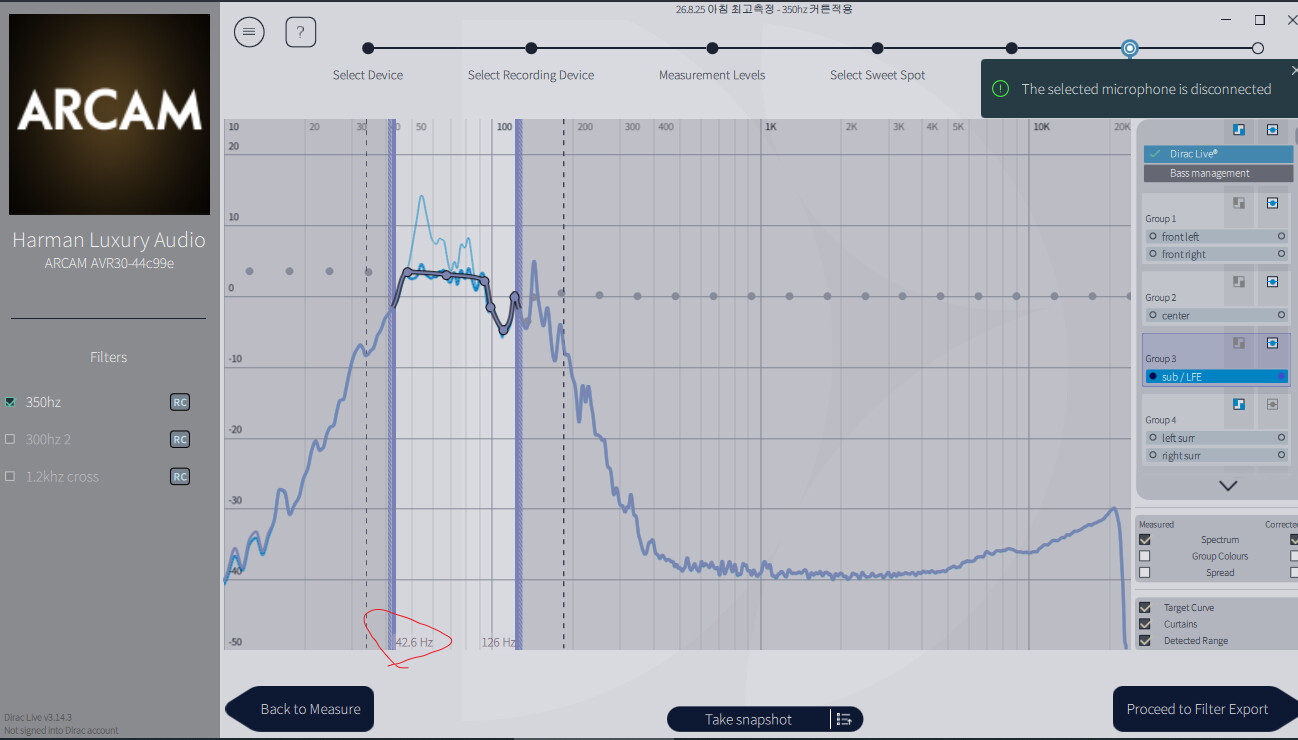Click the Group 1 target curve link icon

[x=1239, y=203]
